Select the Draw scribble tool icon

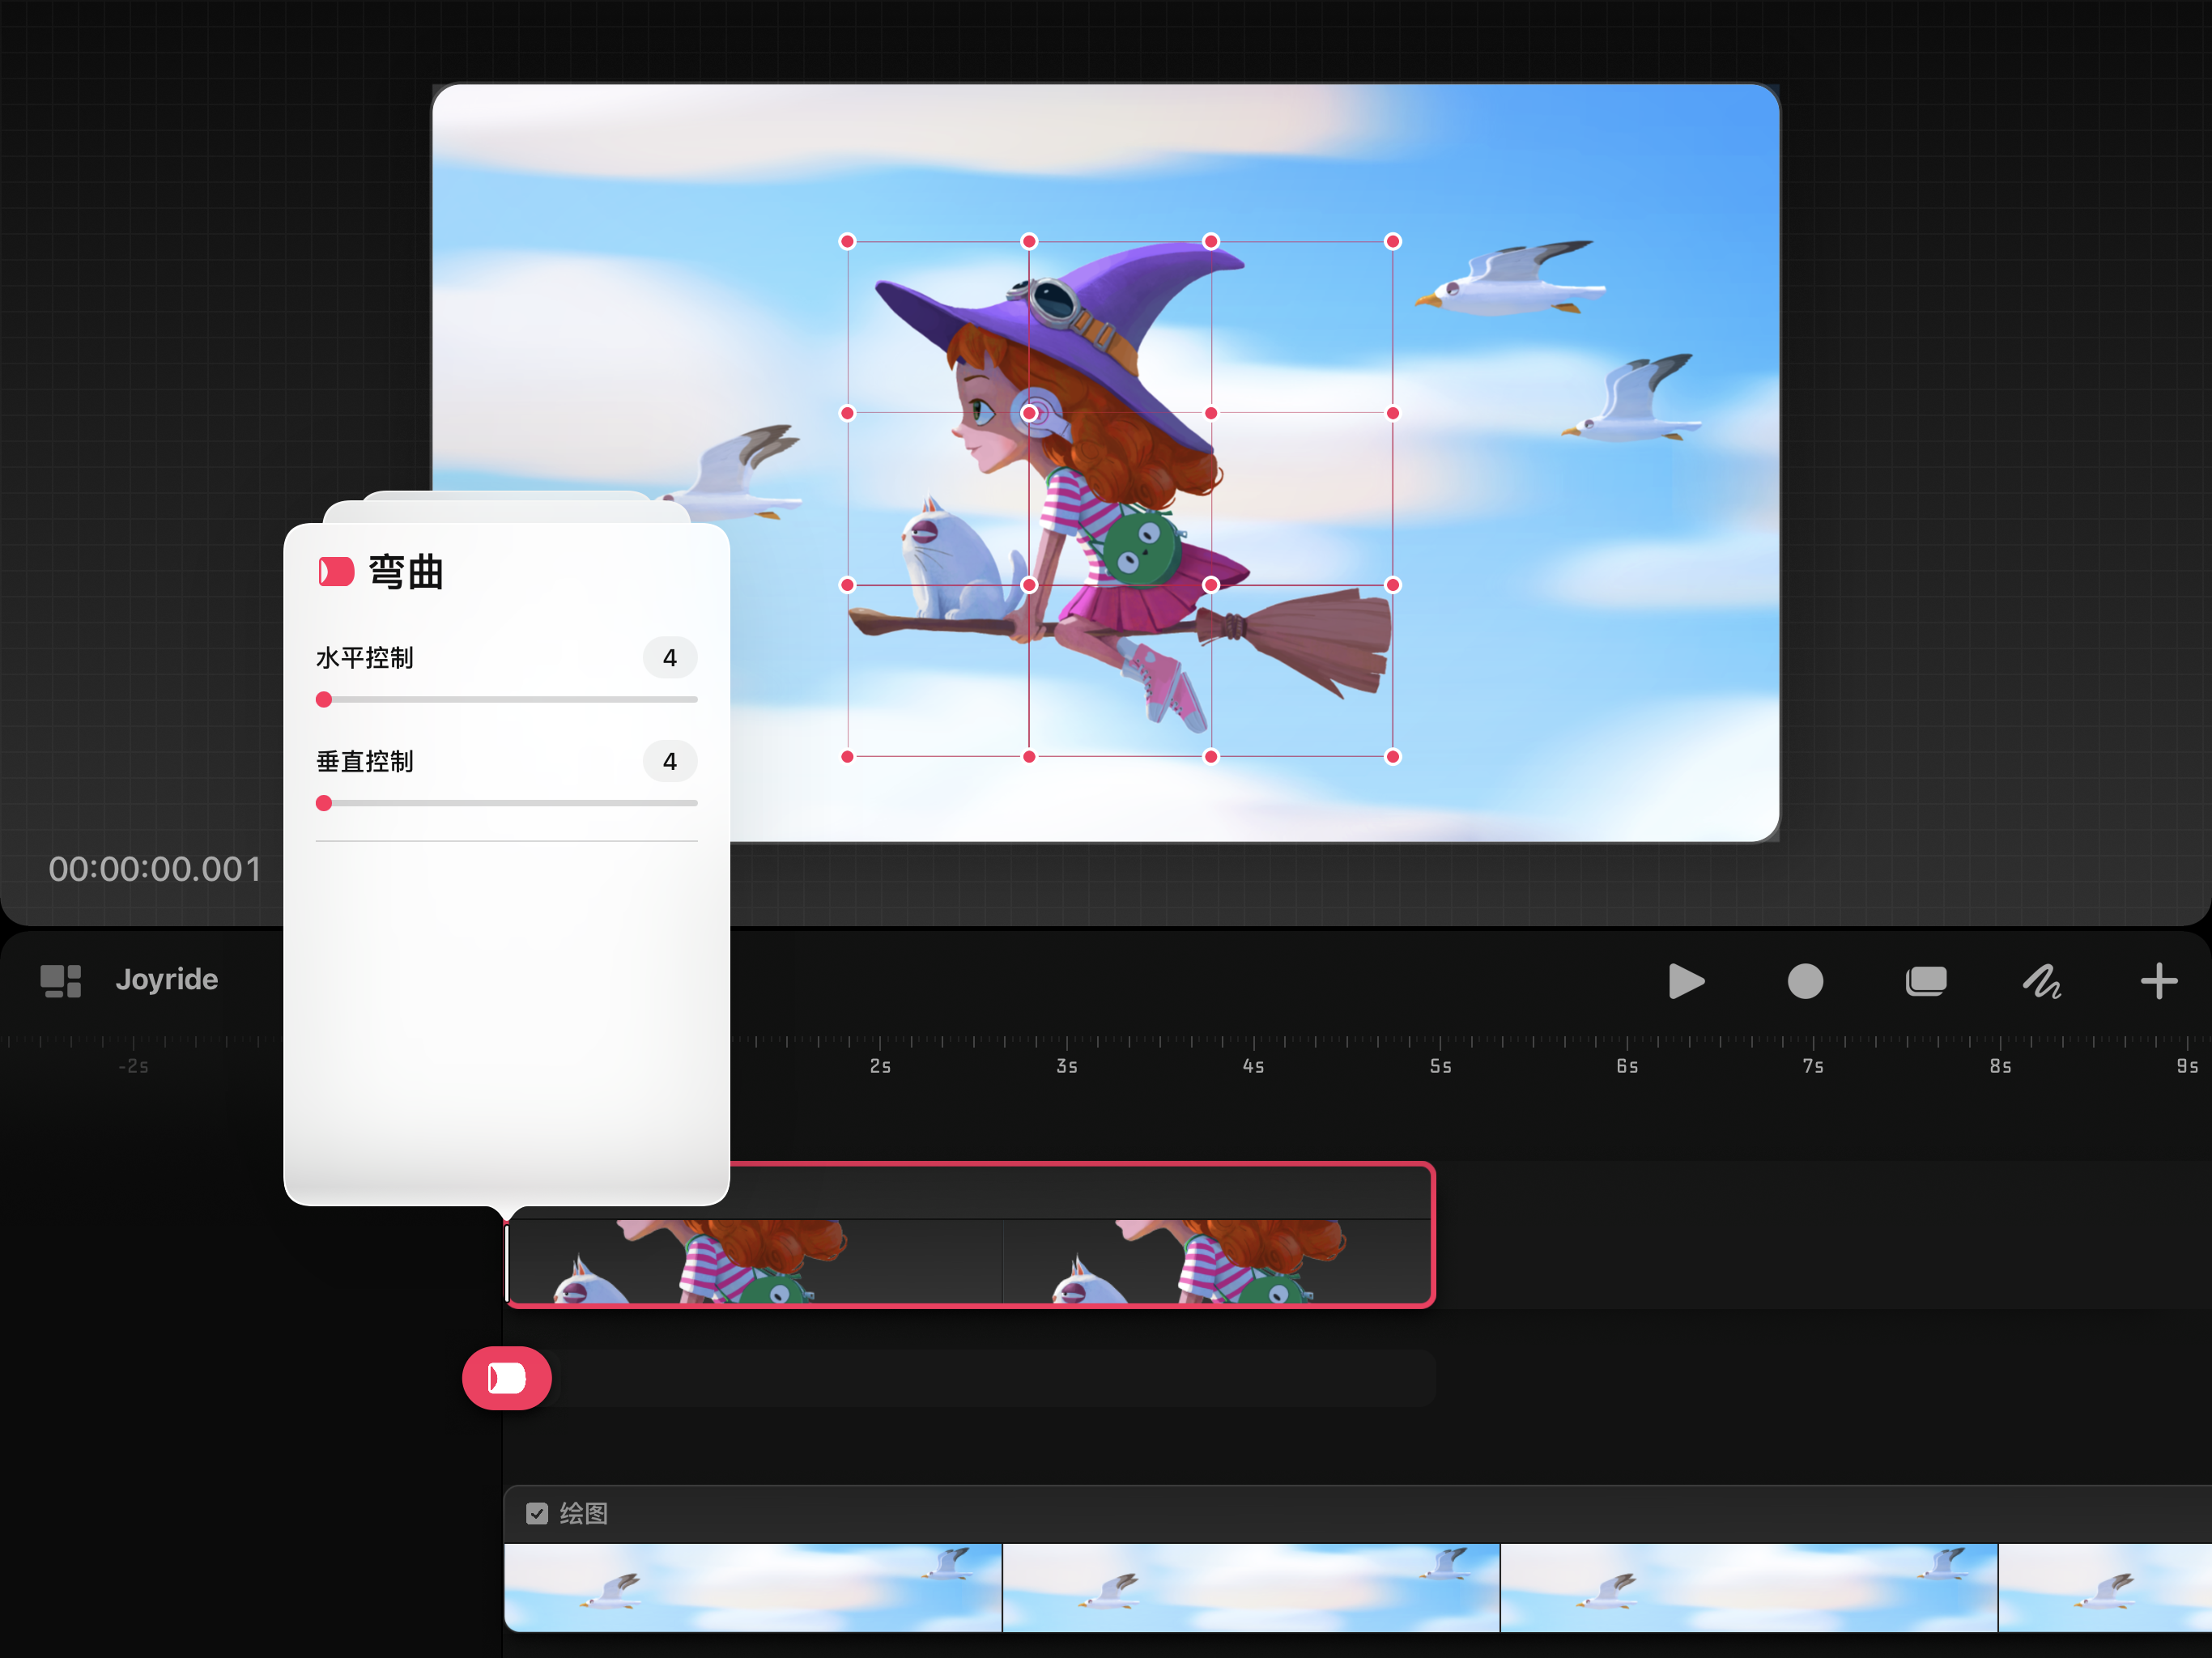(x=2041, y=981)
